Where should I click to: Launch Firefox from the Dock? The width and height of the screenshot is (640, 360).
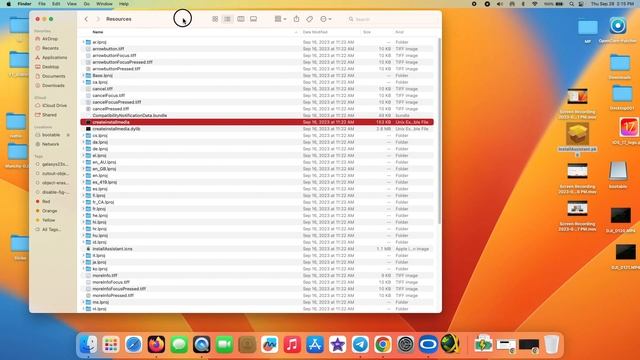(156, 344)
